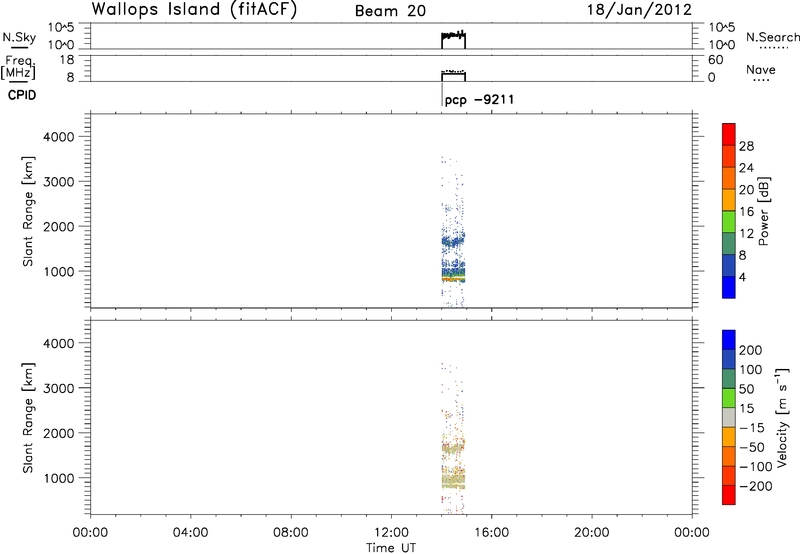Viewport: 800px width, 554px height.
Task: Click the blue top of the Velocity colorbar
Action: click(729, 340)
